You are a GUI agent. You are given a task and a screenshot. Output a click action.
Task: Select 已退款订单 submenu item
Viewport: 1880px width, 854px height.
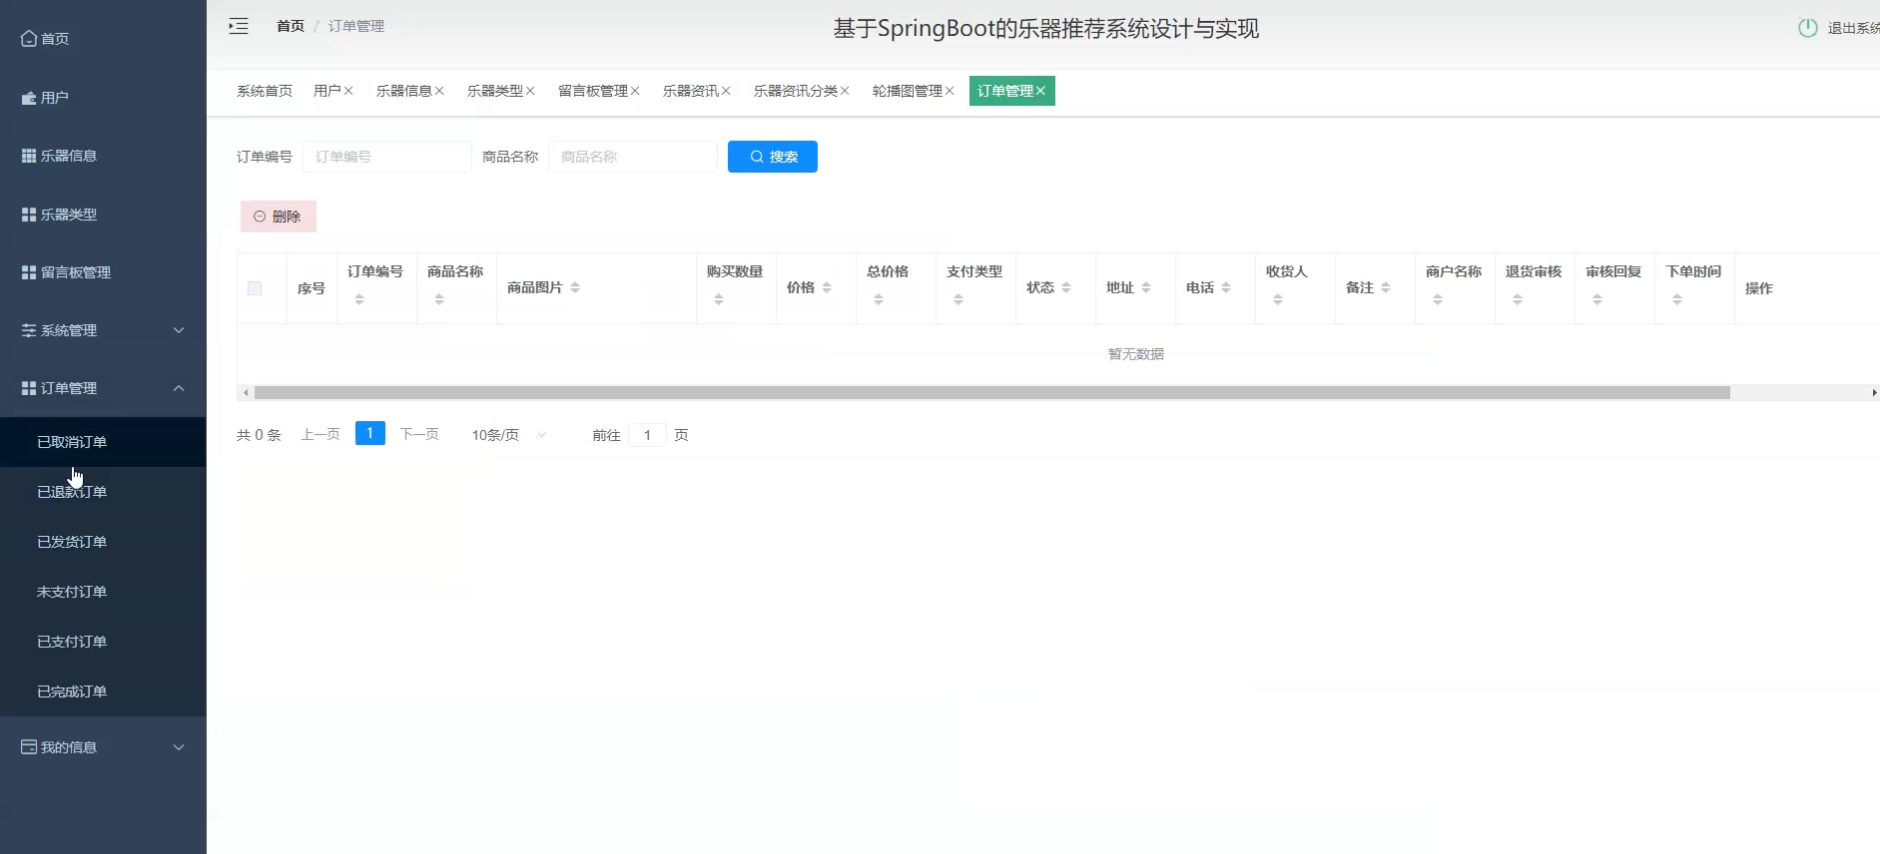point(103,492)
